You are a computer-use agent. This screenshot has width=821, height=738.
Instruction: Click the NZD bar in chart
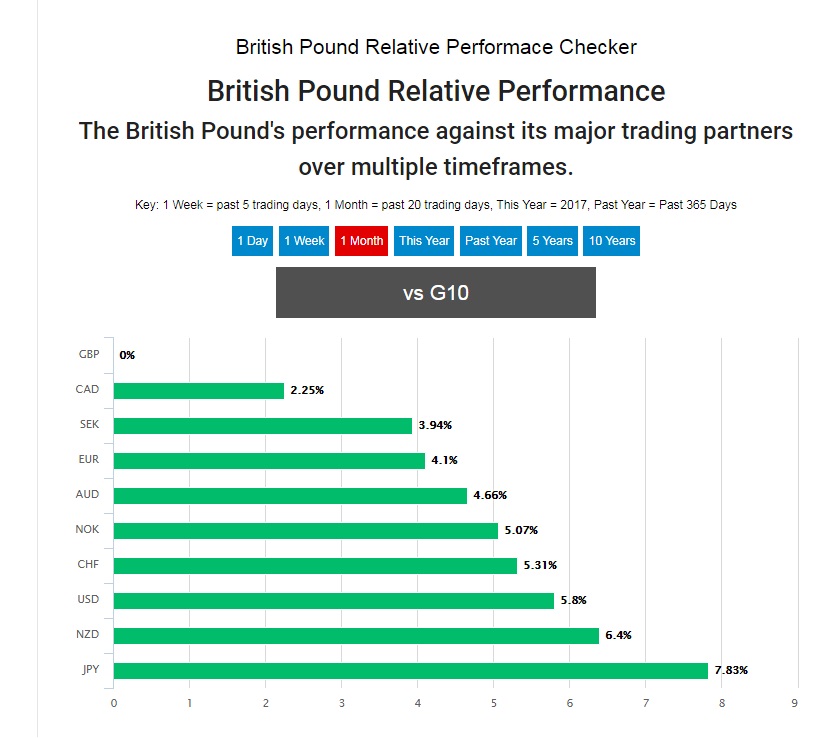tap(356, 635)
